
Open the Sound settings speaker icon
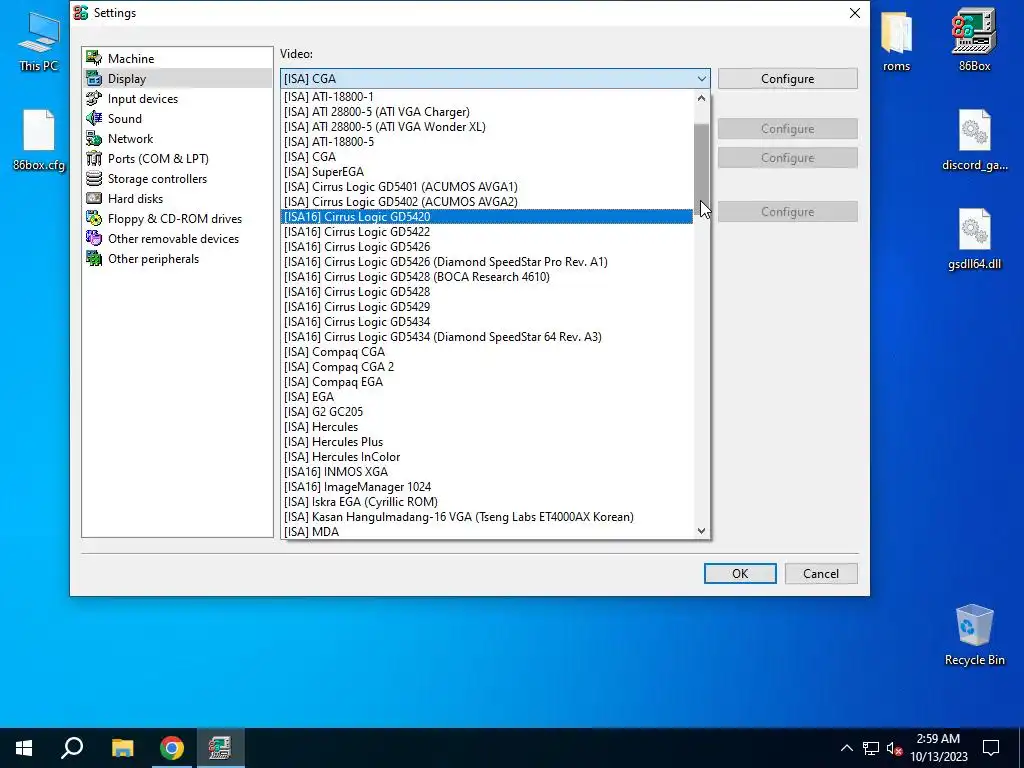[x=94, y=118]
